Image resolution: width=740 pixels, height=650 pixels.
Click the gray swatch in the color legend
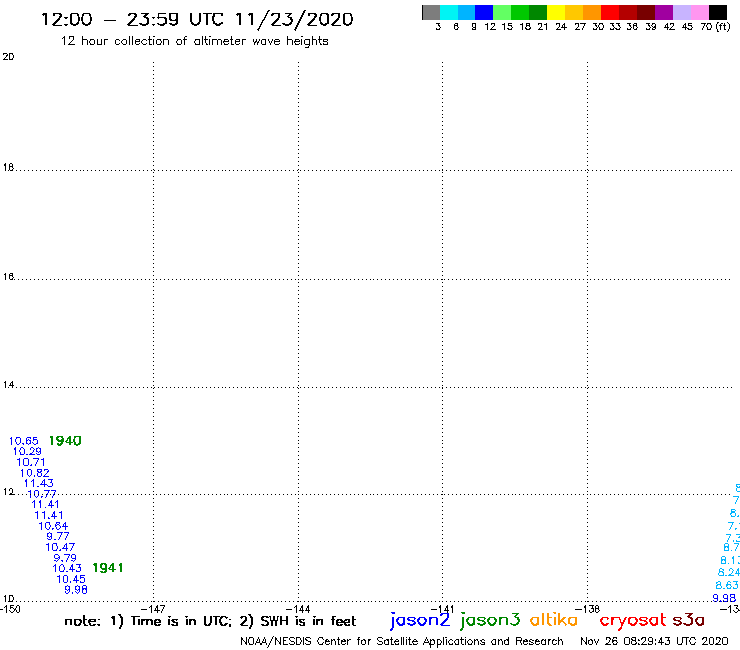pyautogui.click(x=431, y=12)
